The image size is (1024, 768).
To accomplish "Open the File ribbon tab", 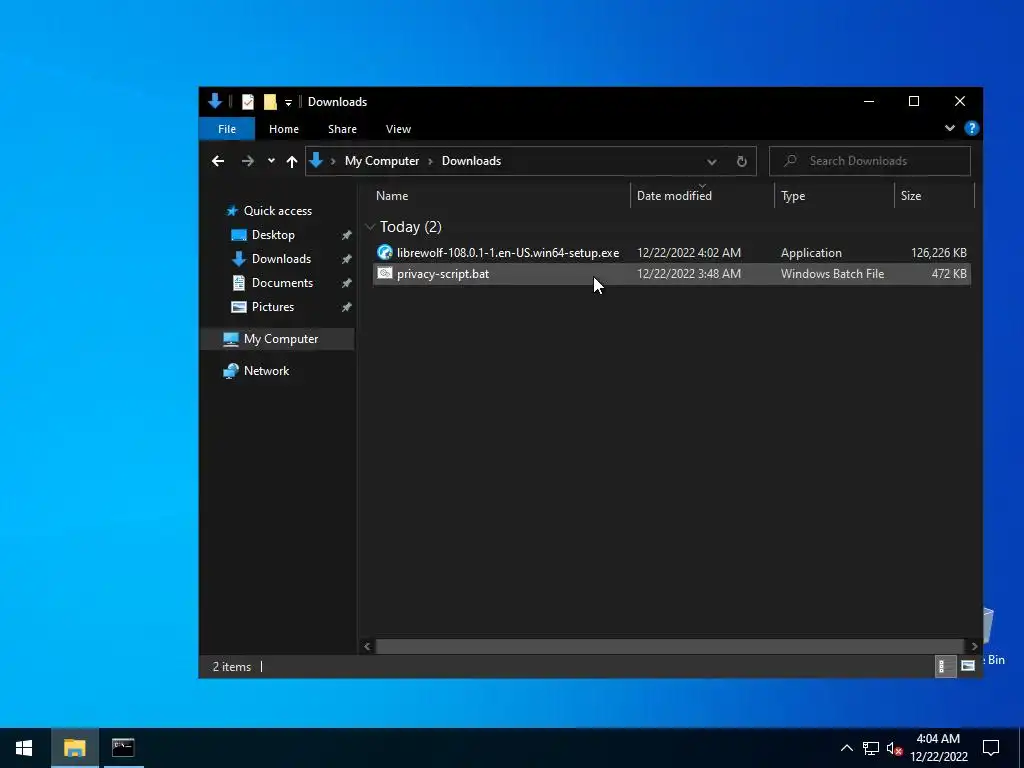I will (x=227, y=129).
